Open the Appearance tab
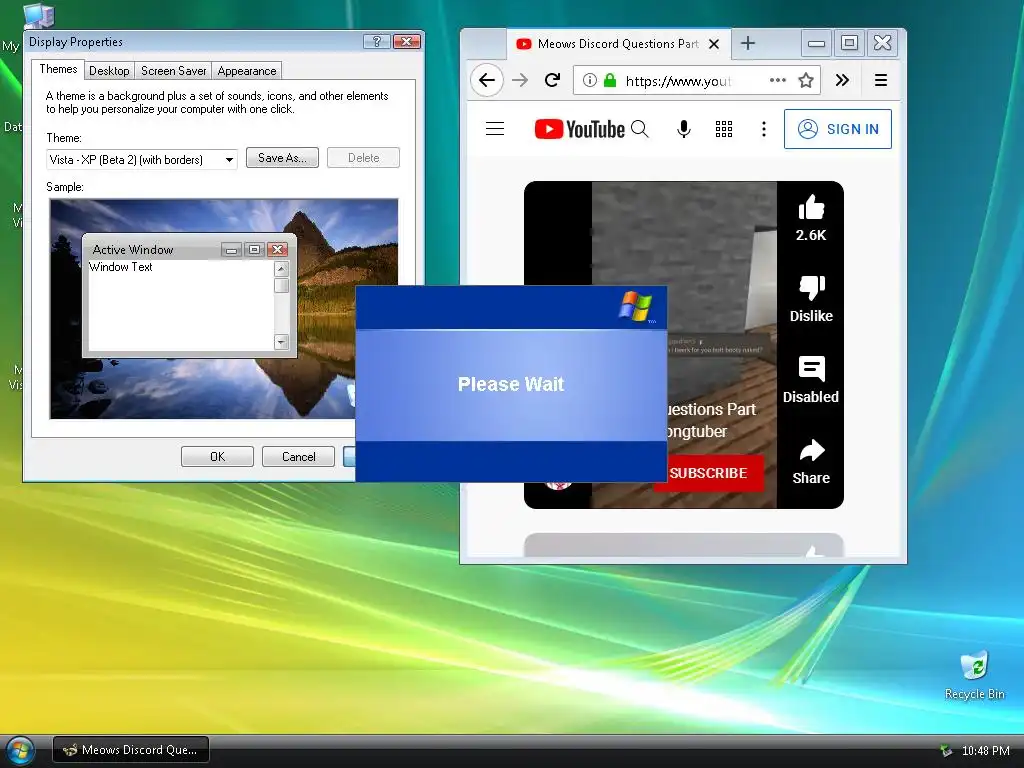Image resolution: width=1024 pixels, height=768 pixels. click(247, 71)
